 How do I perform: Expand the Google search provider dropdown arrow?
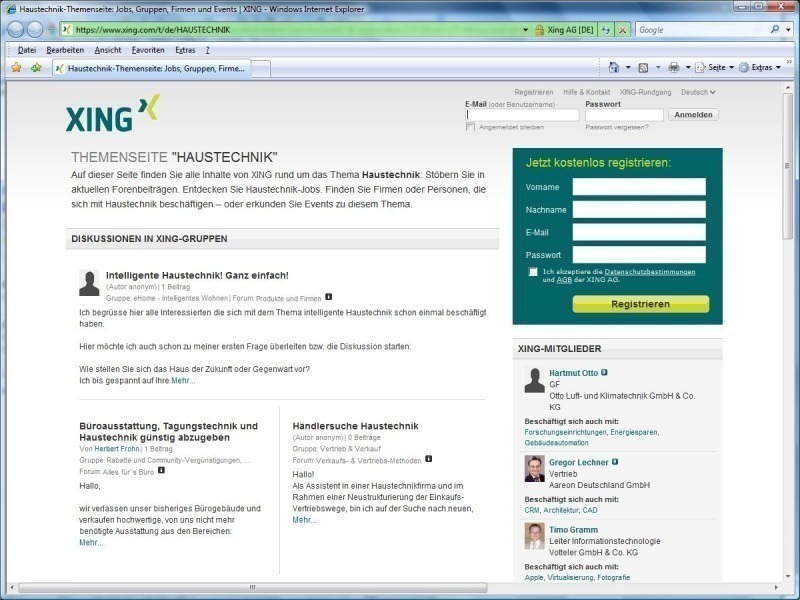[x=788, y=30]
